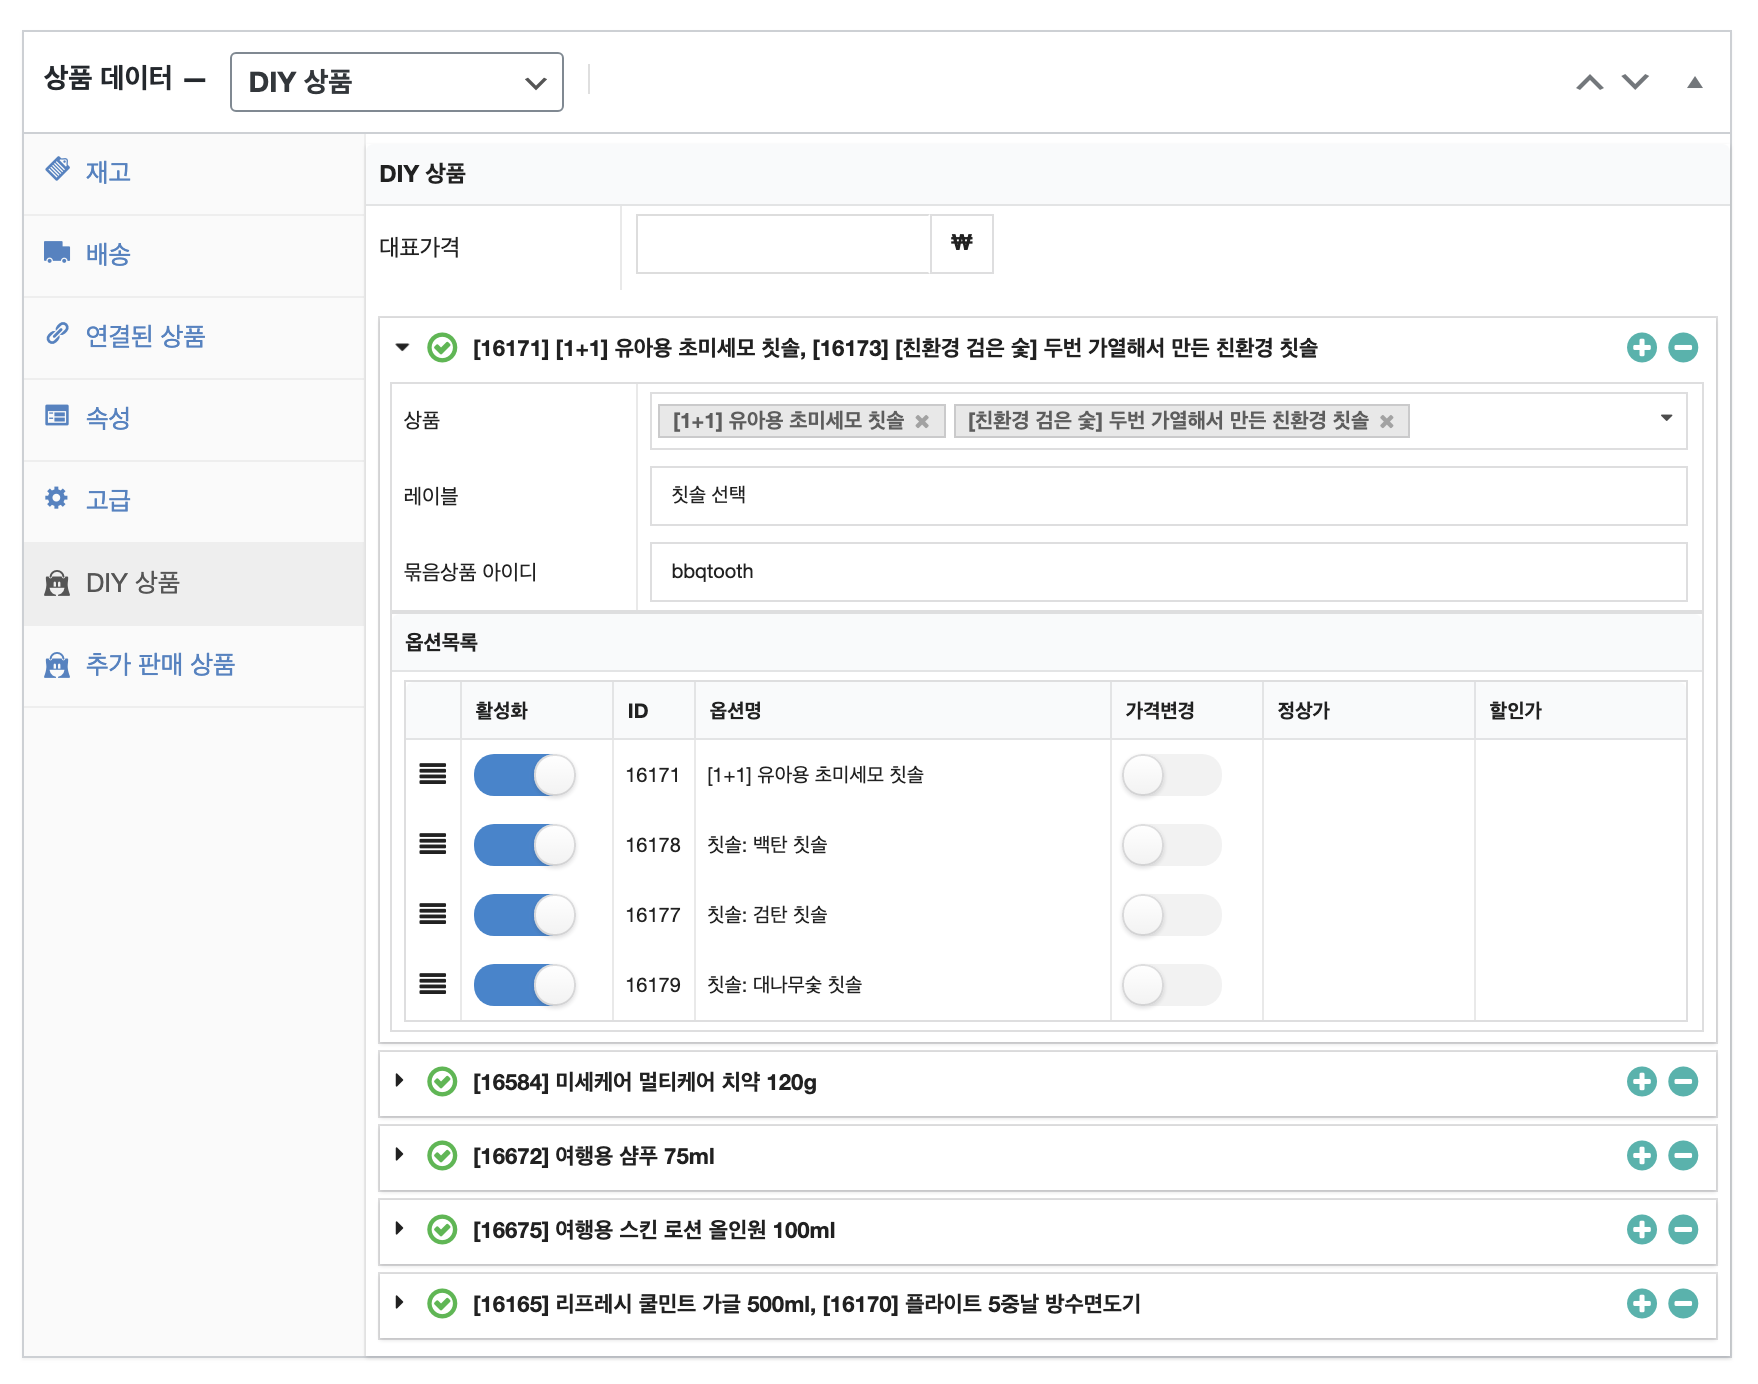Open the 재고 tab in the sidebar
The width and height of the screenshot is (1758, 1384).
tap(108, 172)
